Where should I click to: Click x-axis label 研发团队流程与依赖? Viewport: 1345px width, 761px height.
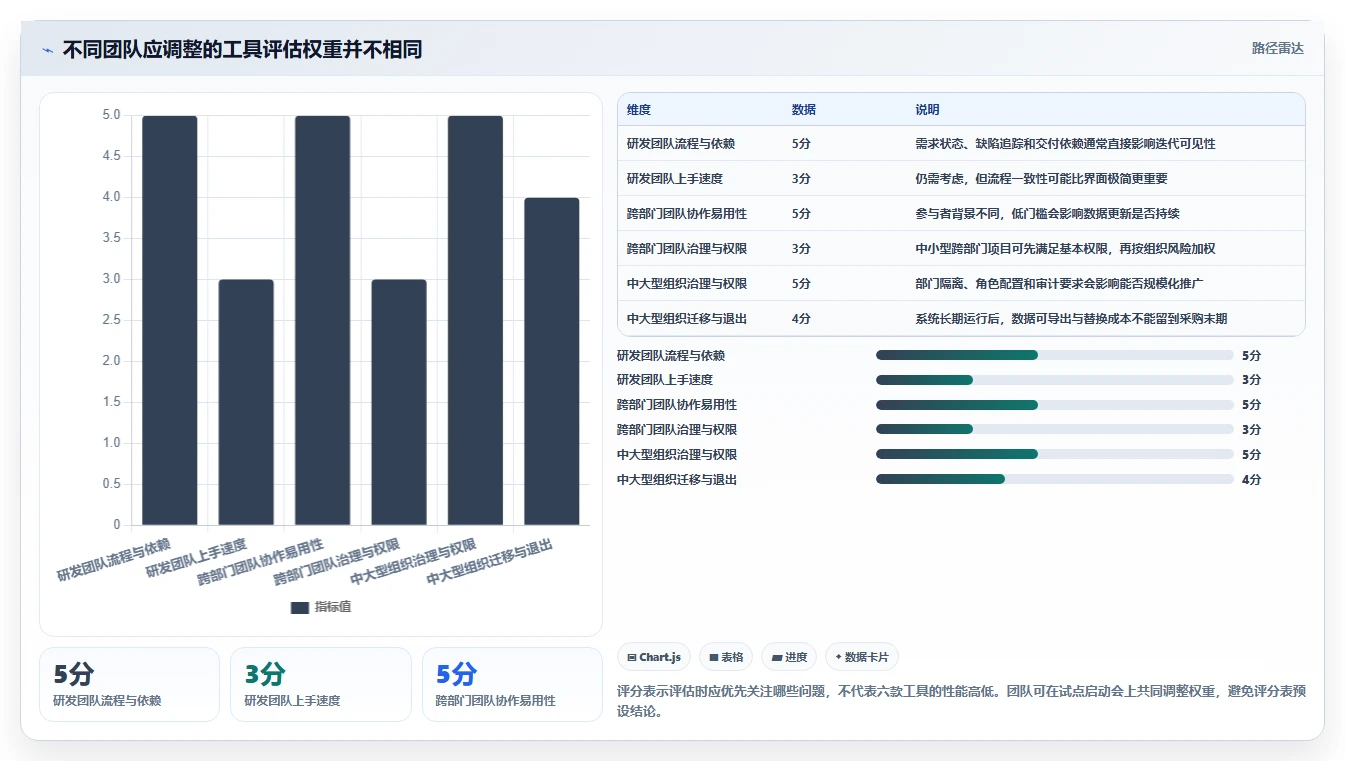pos(113,561)
